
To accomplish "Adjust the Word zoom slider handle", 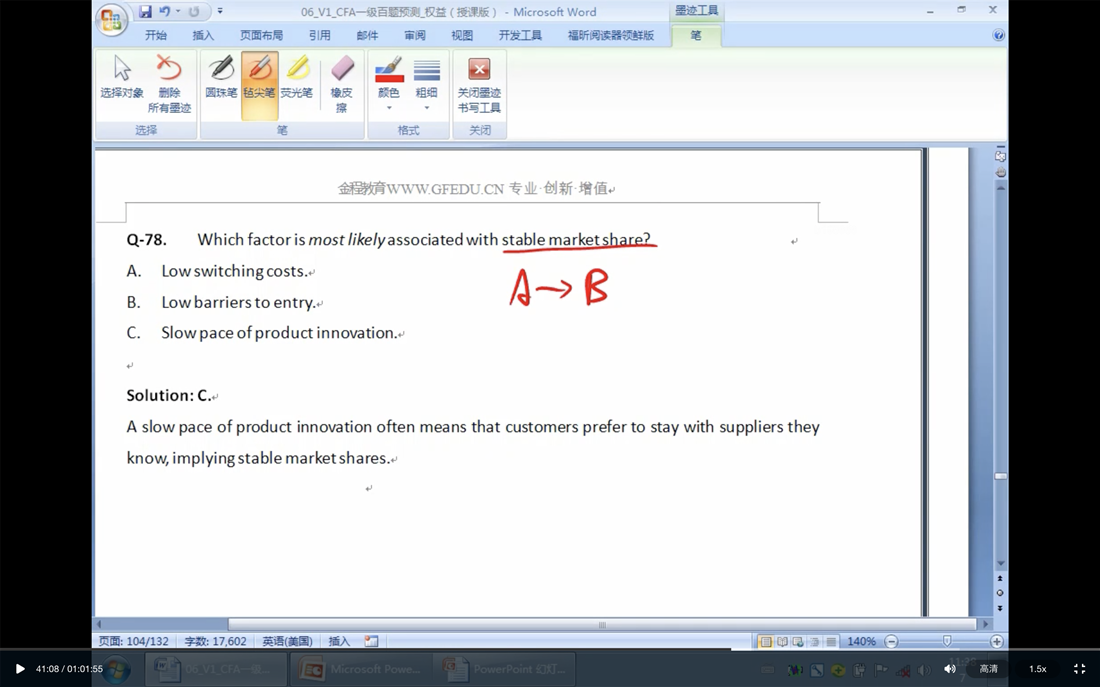I will point(946,641).
